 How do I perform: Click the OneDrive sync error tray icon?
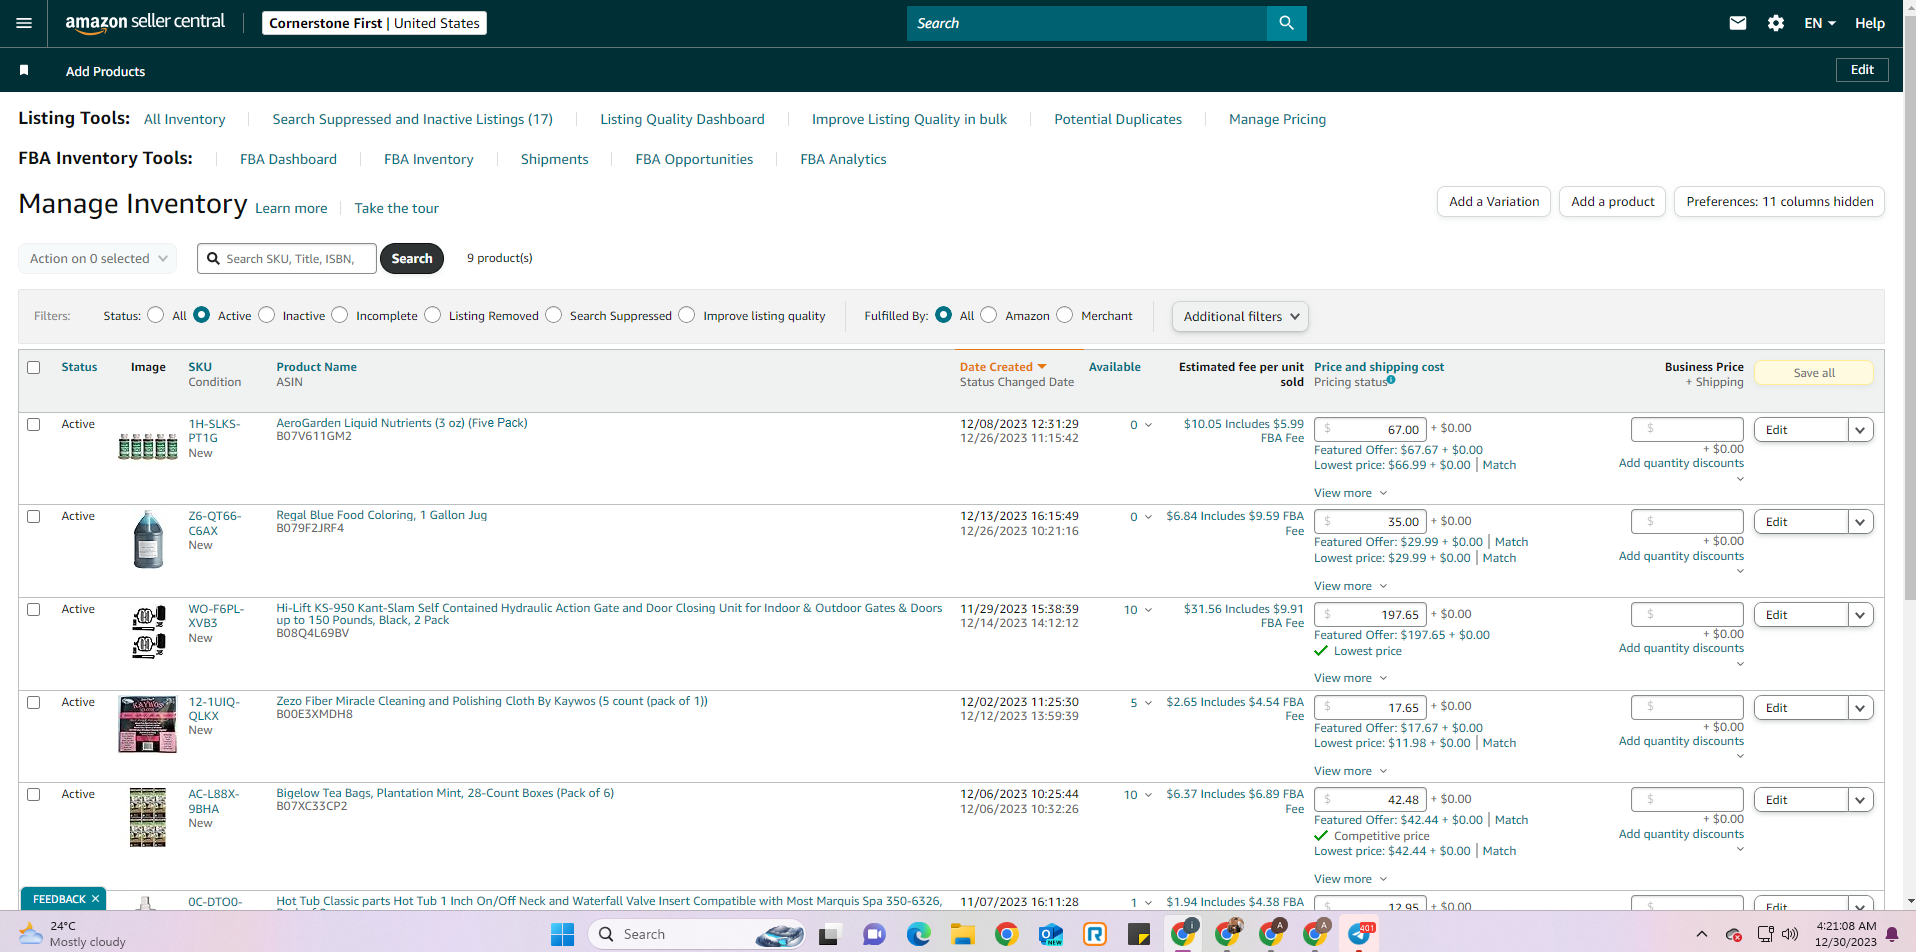[x=1734, y=934]
